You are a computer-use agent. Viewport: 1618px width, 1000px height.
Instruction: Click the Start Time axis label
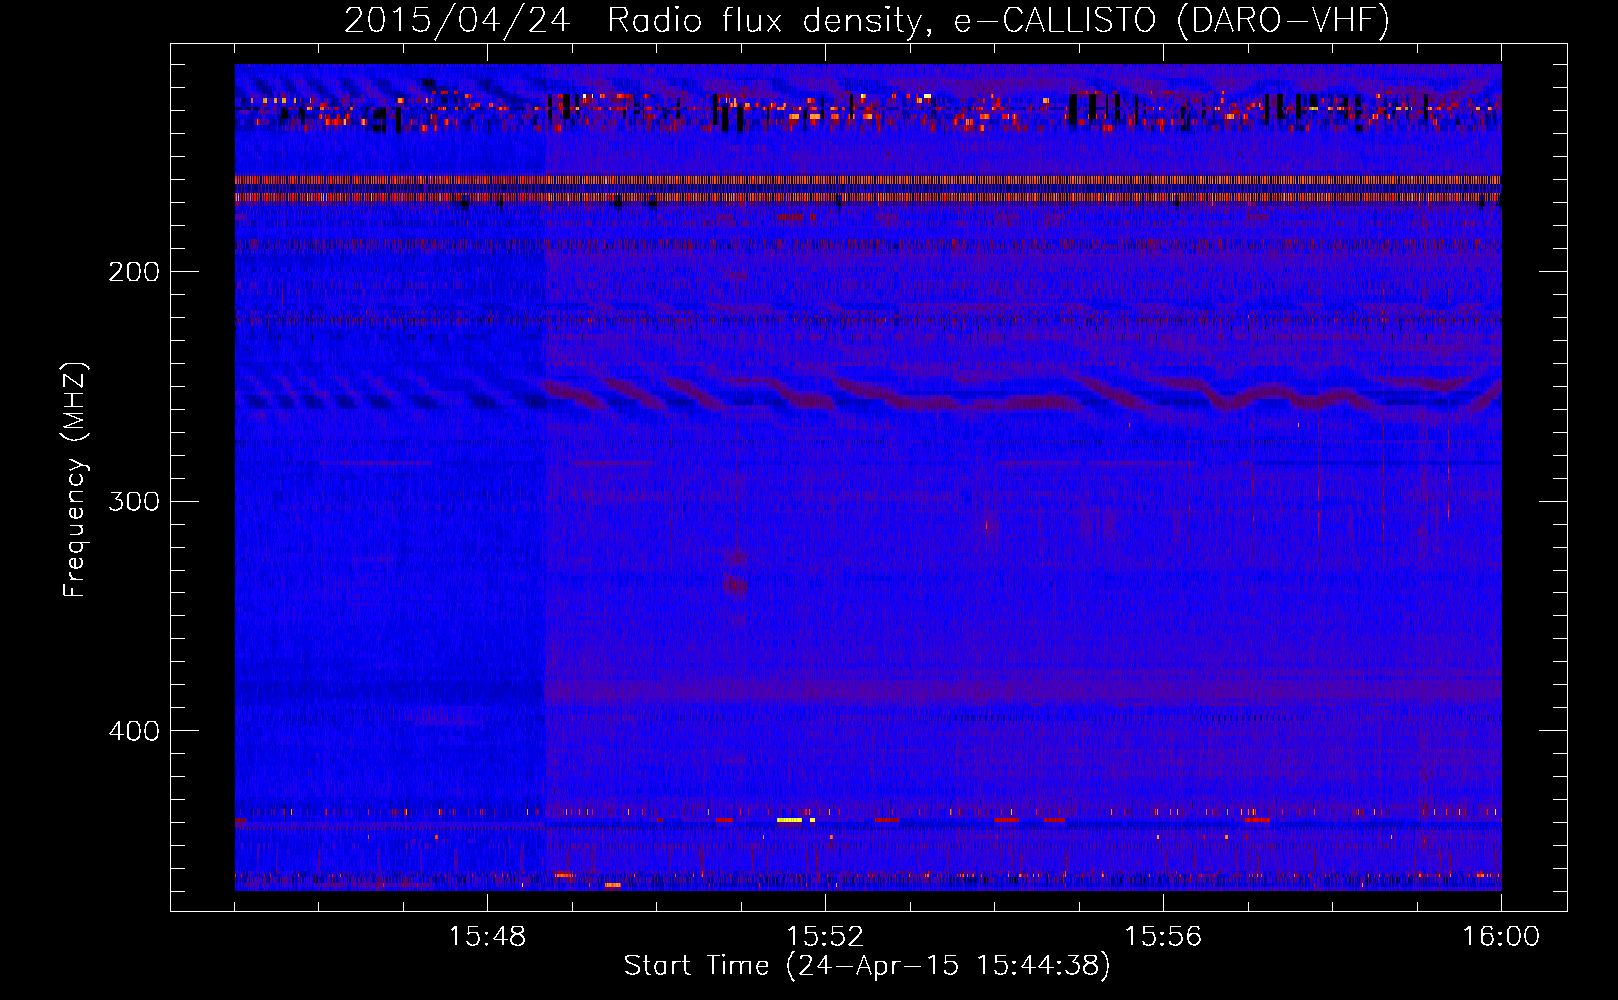(x=867, y=966)
